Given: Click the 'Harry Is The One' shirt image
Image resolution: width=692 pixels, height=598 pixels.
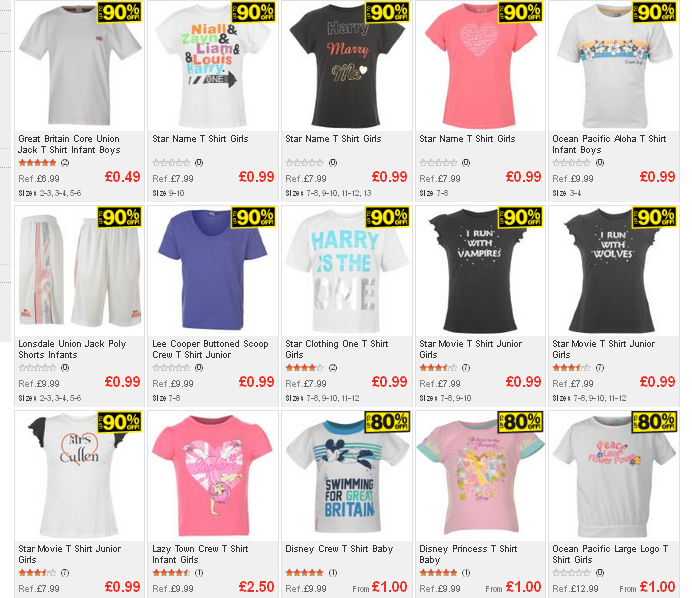Looking at the screenshot, I should click(347, 271).
